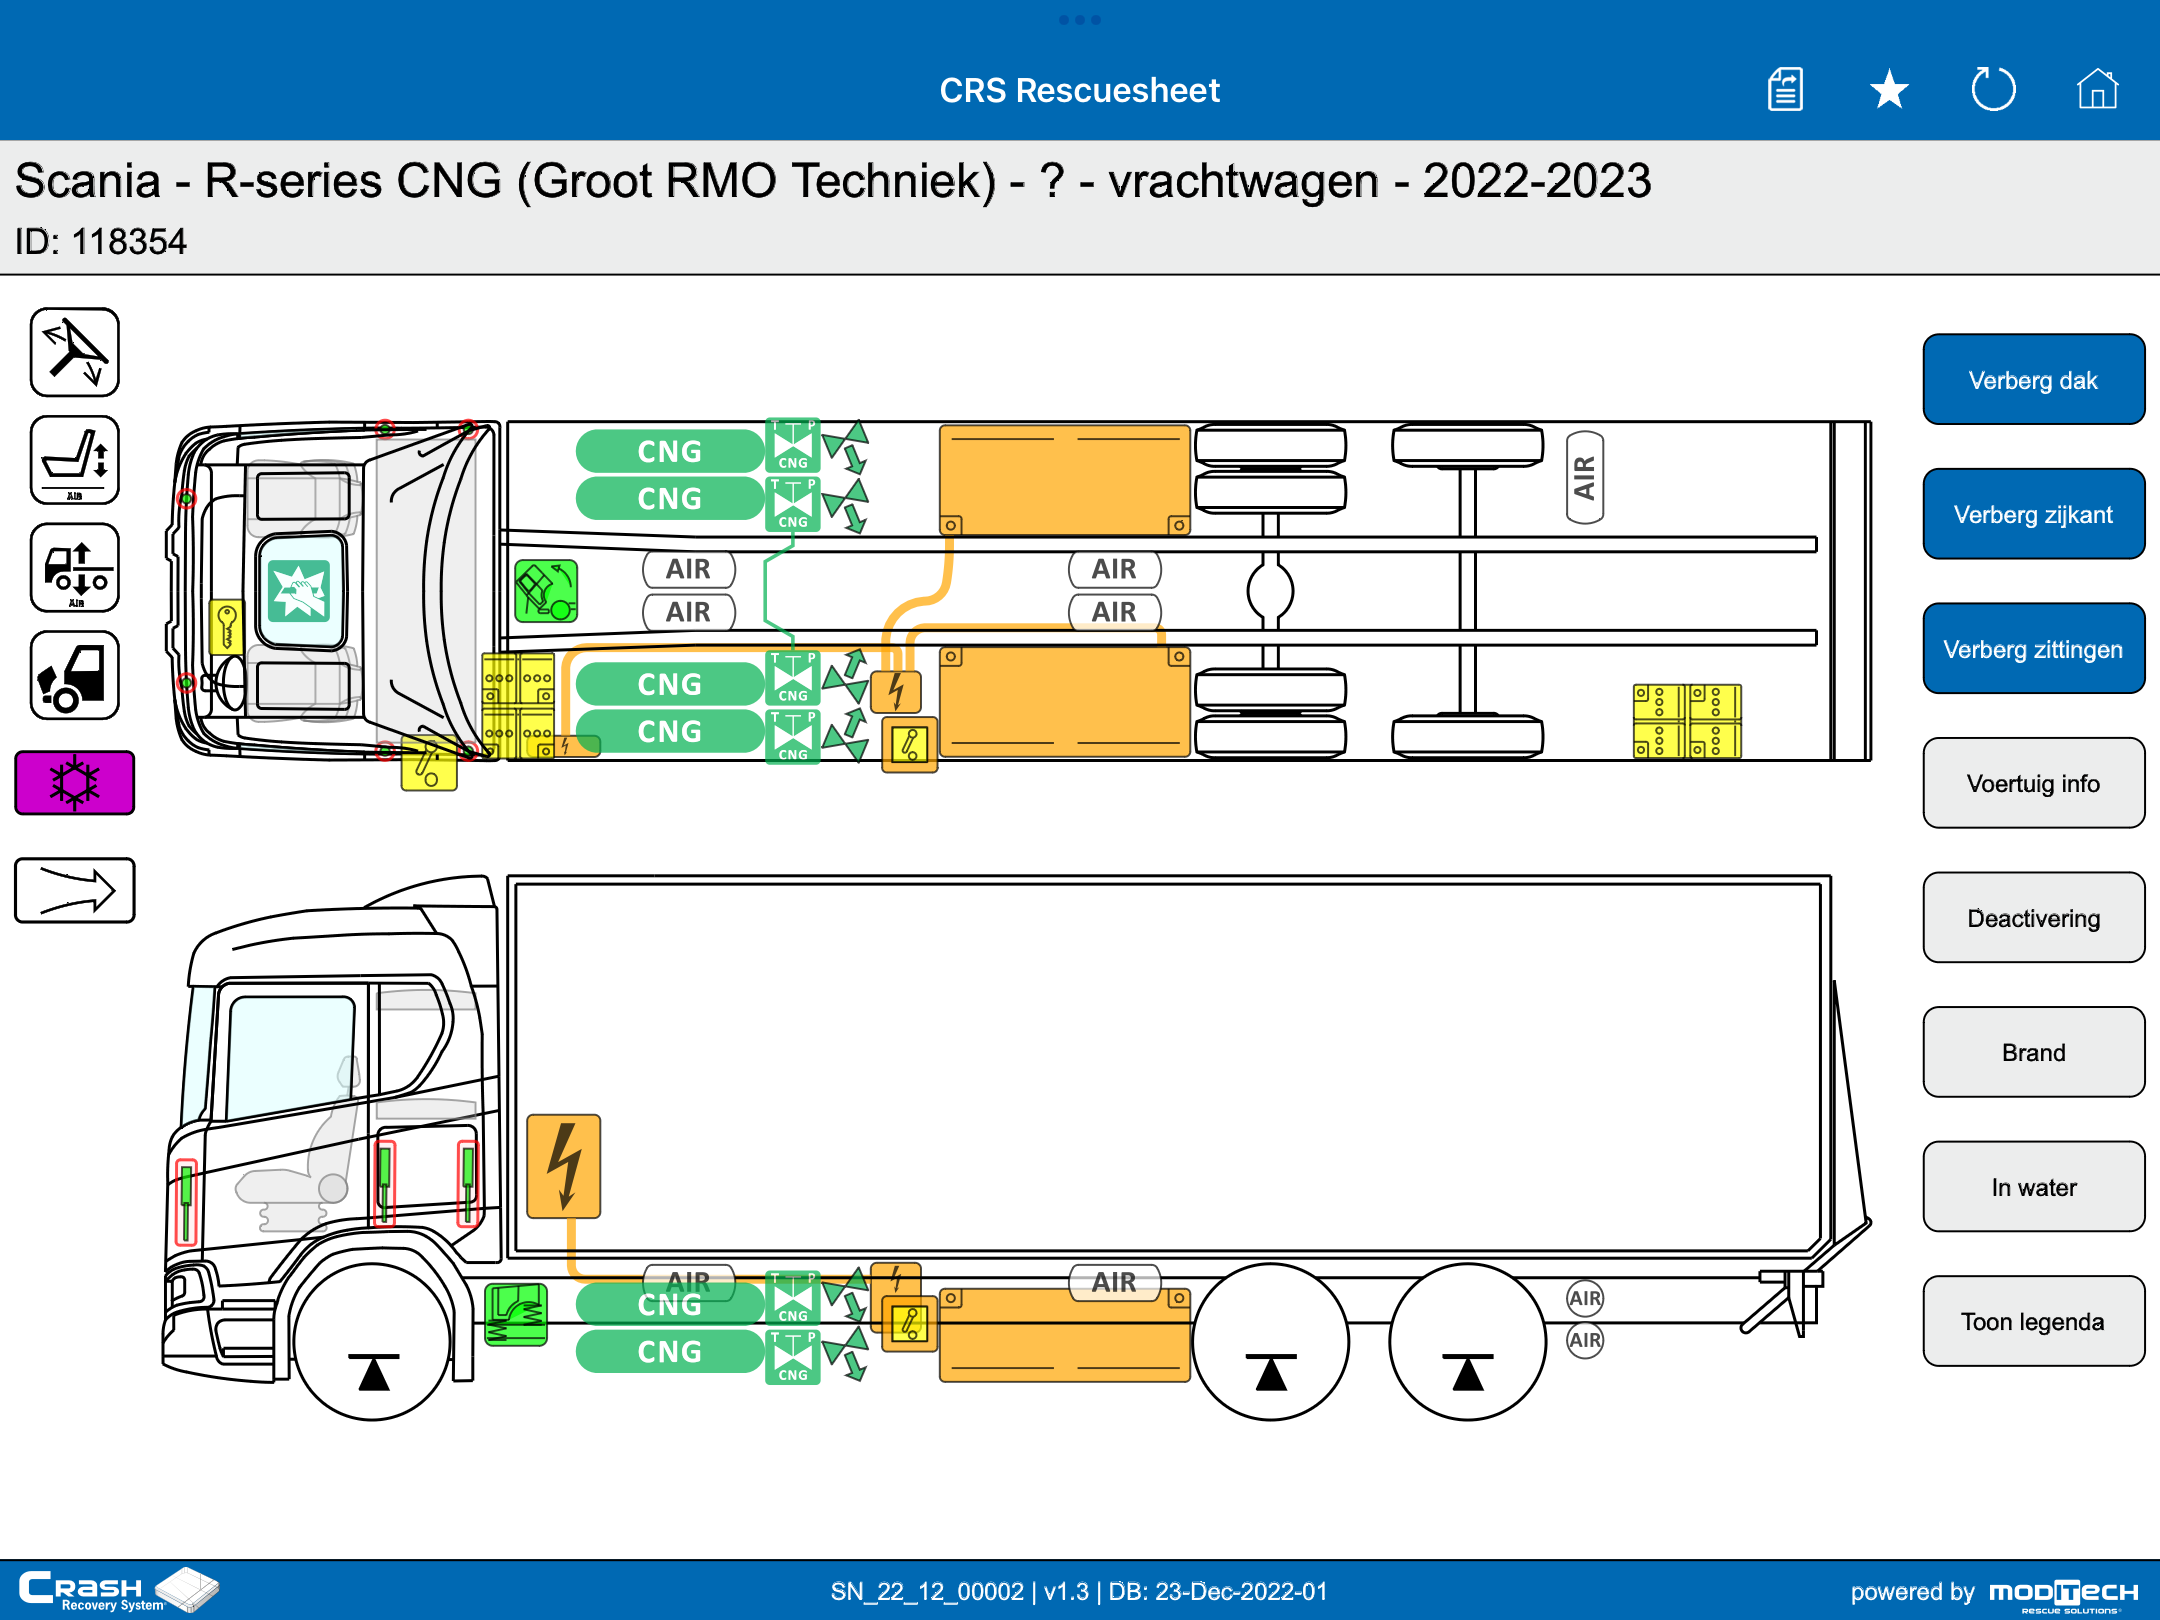
Task: Select the air suspension truck icon
Action: [x=75, y=568]
